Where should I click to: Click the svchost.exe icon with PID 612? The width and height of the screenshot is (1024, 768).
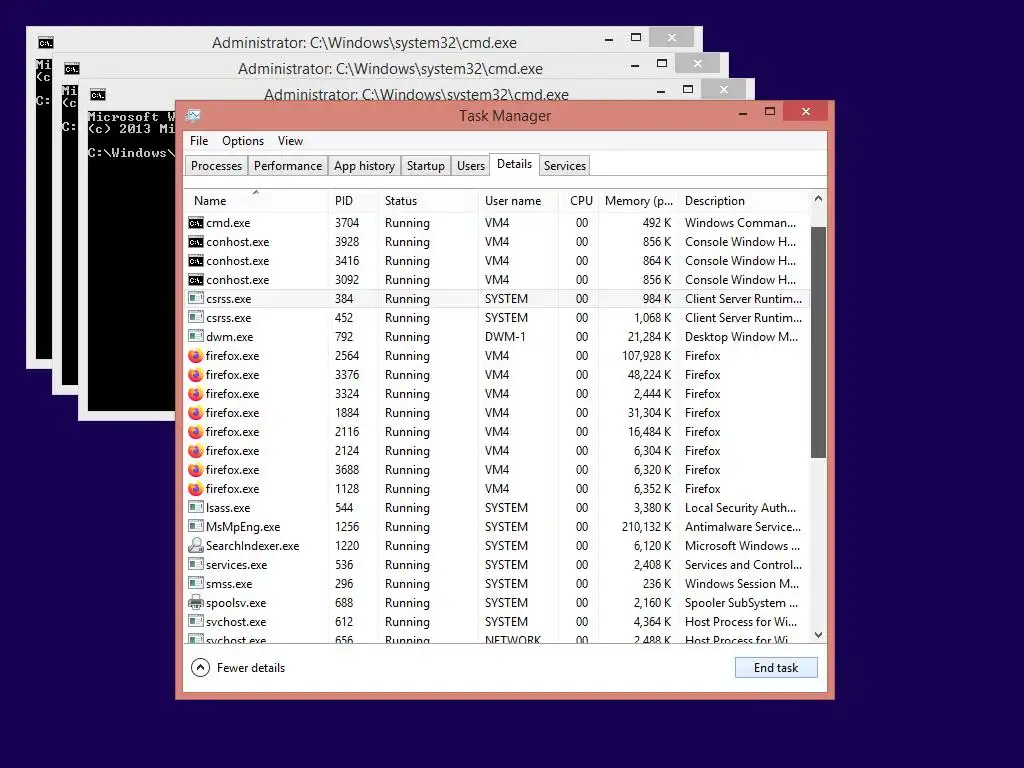[x=195, y=620]
